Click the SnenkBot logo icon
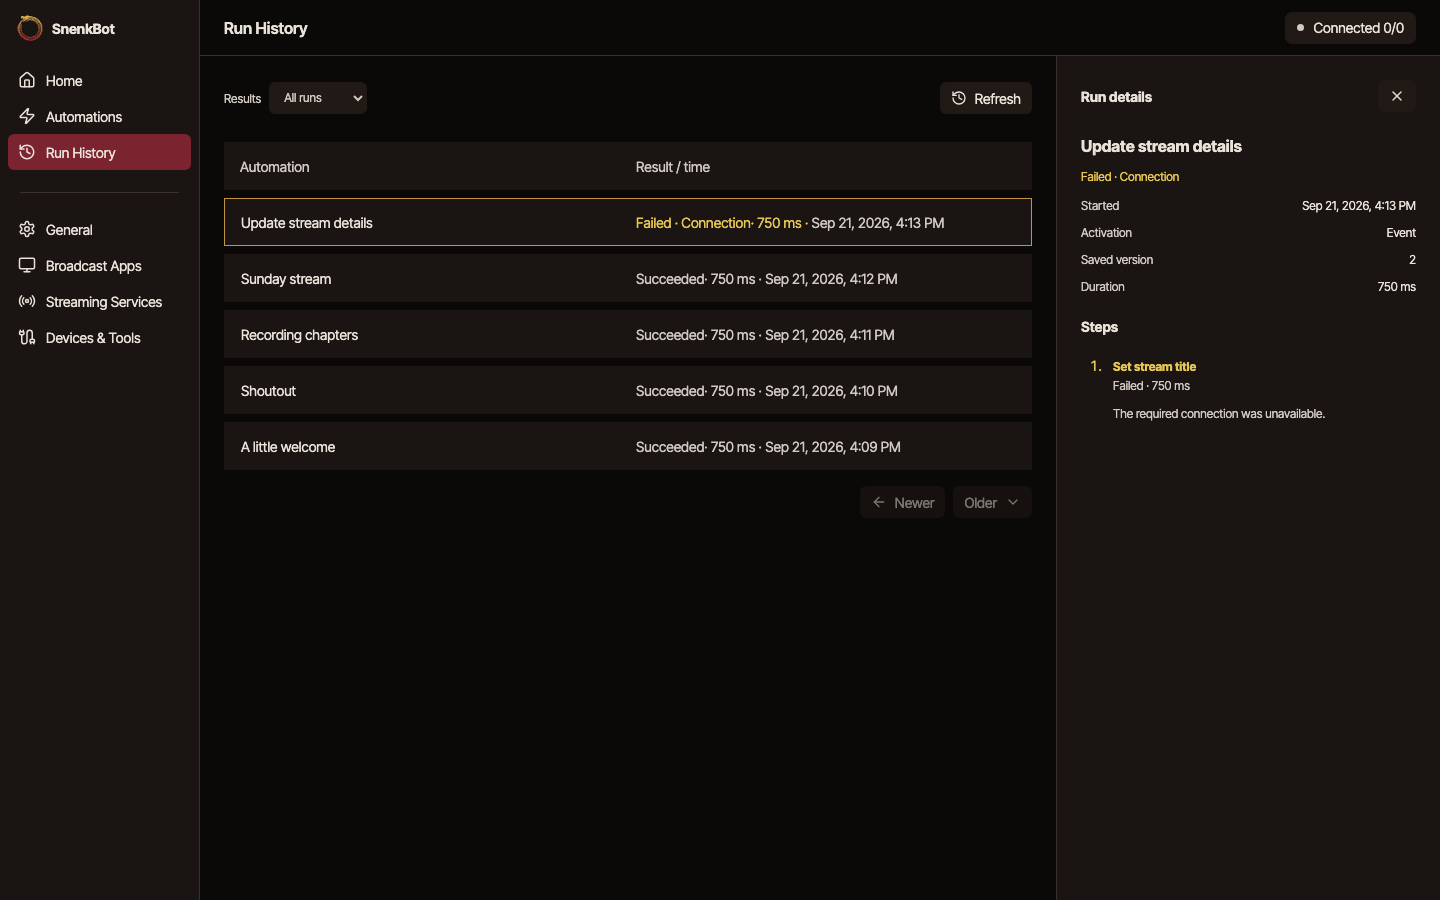The height and width of the screenshot is (900, 1440). (x=30, y=28)
